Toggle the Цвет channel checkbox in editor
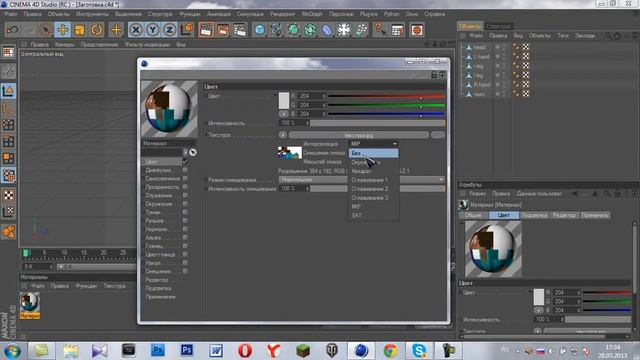 (185, 162)
